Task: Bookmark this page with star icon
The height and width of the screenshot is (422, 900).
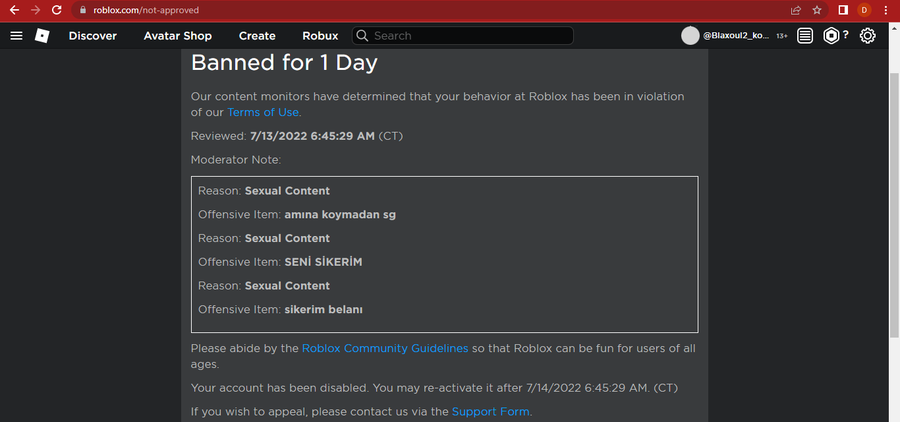Action: pyautogui.click(x=818, y=10)
